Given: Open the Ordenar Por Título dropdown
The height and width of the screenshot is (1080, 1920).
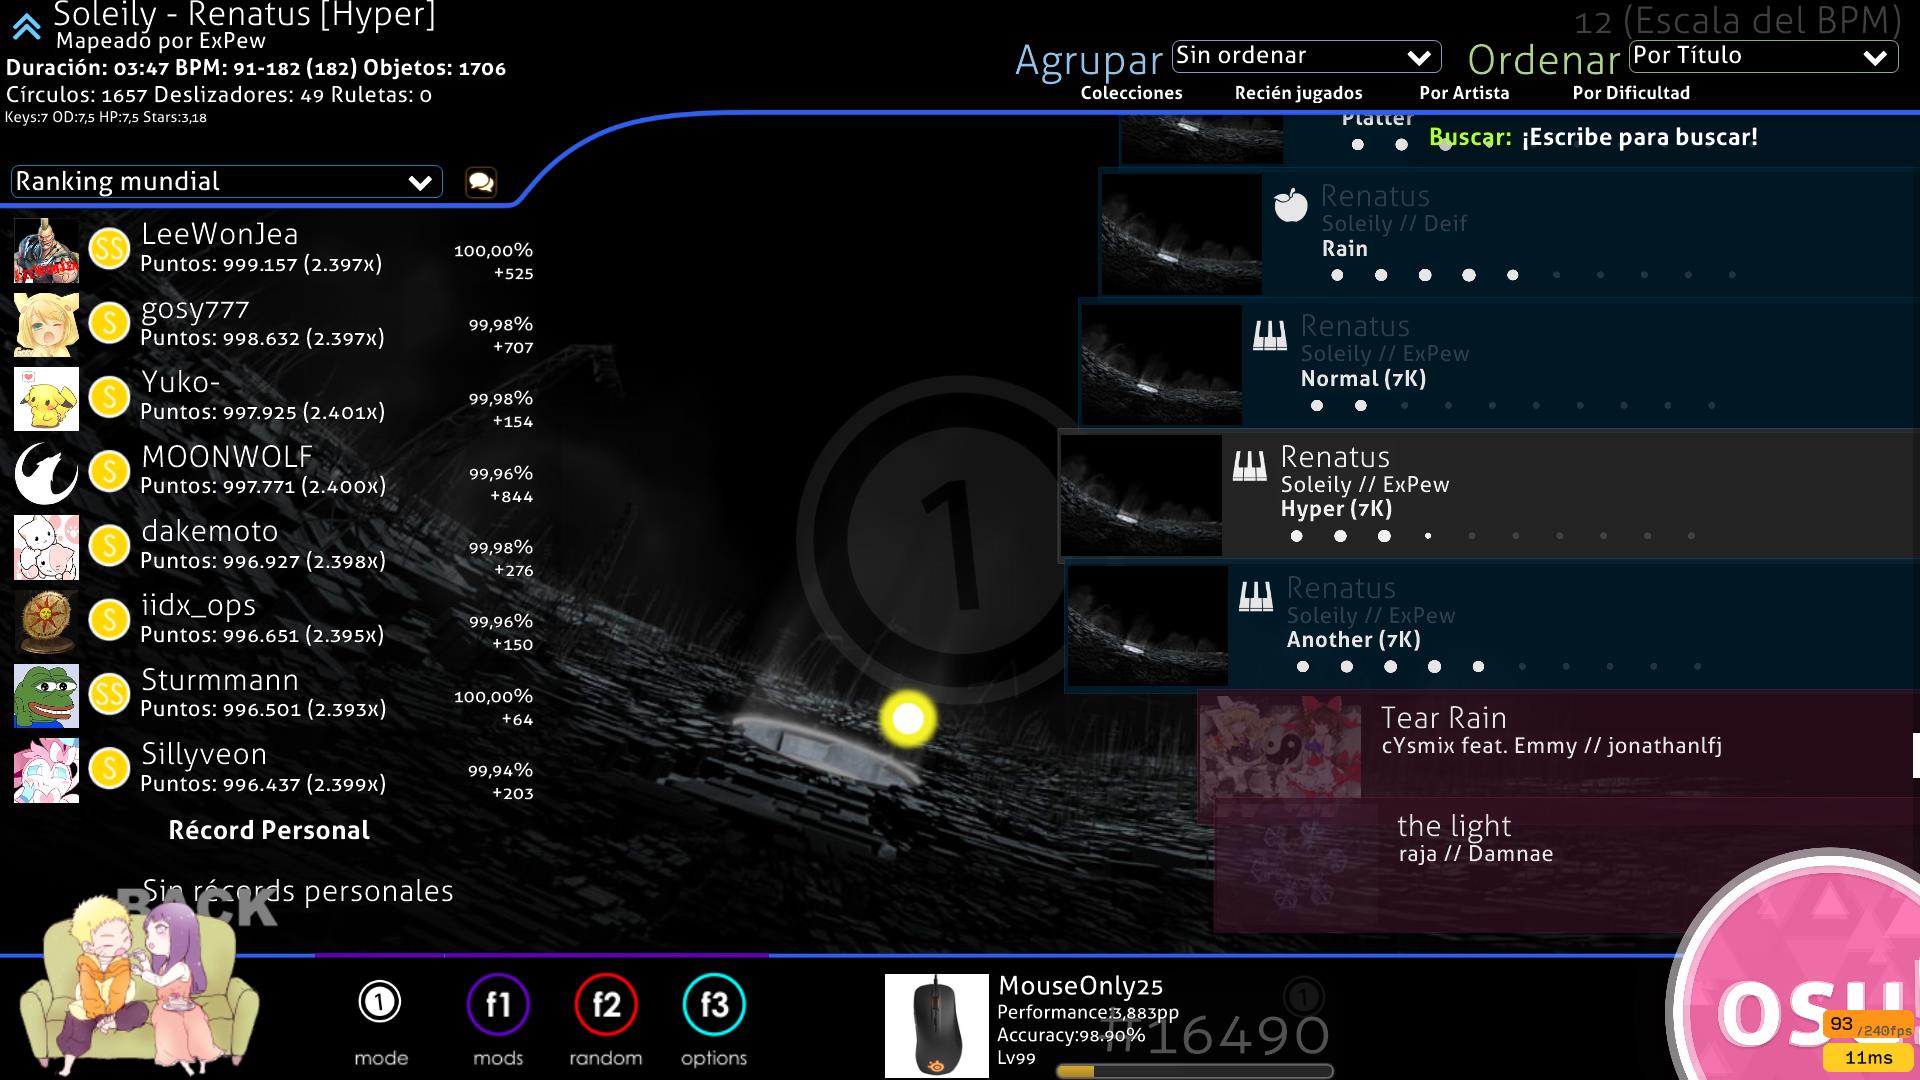Looking at the screenshot, I should click(x=1763, y=56).
